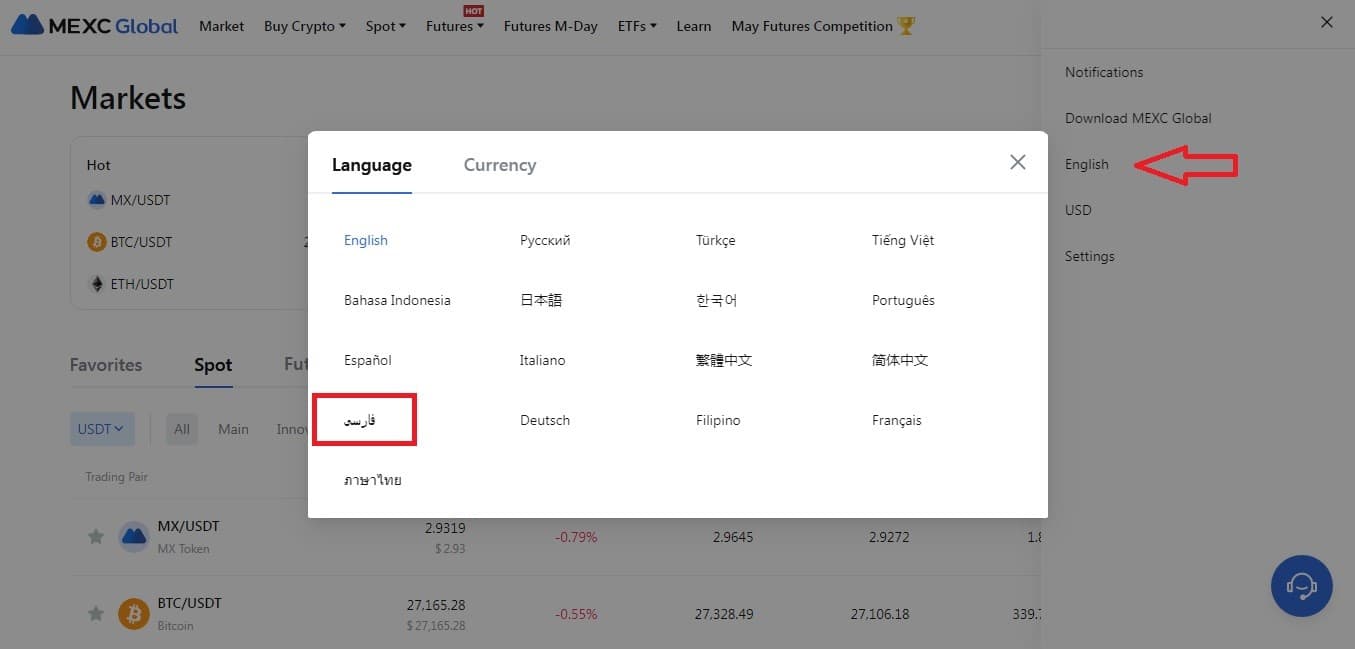Open Futures M-Day page
Viewport: 1355px width, 649px height.
pyautogui.click(x=551, y=26)
